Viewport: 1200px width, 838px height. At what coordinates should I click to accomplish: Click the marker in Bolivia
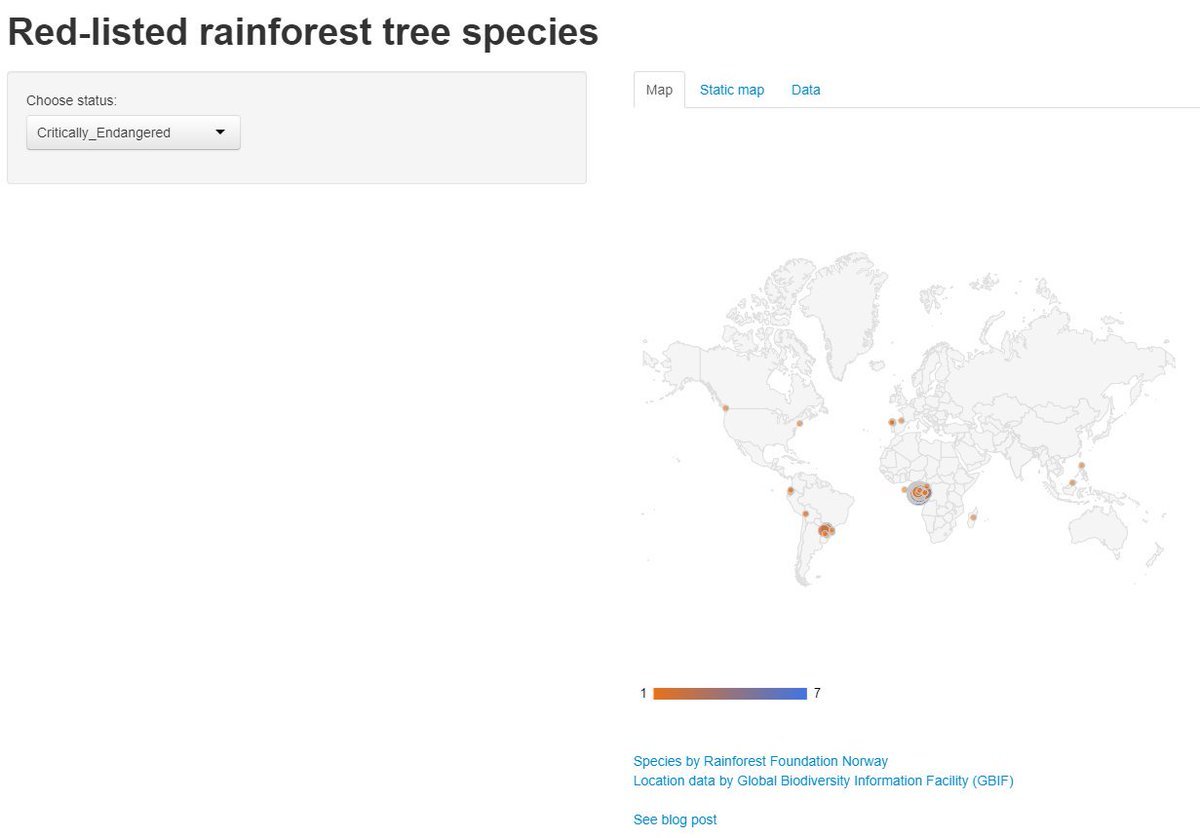[x=806, y=514]
